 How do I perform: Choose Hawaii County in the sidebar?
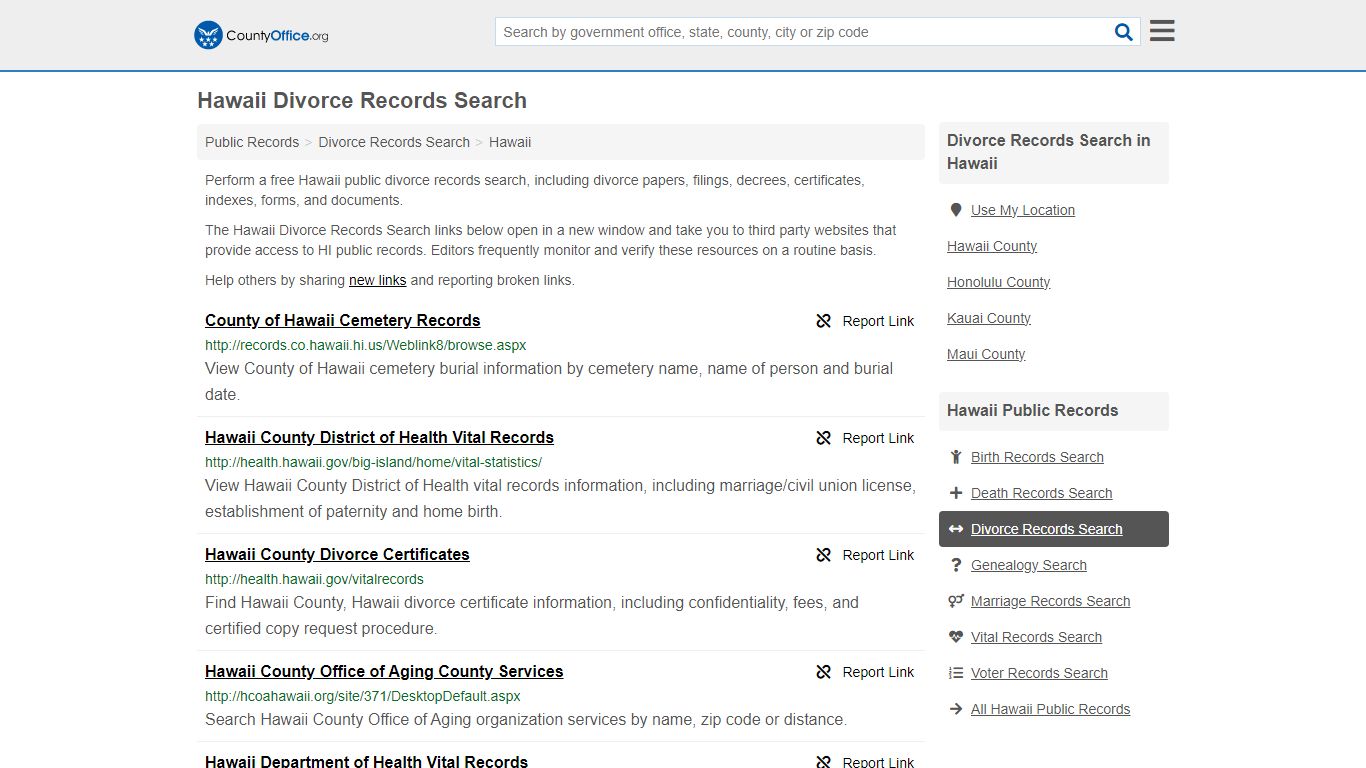(x=992, y=246)
